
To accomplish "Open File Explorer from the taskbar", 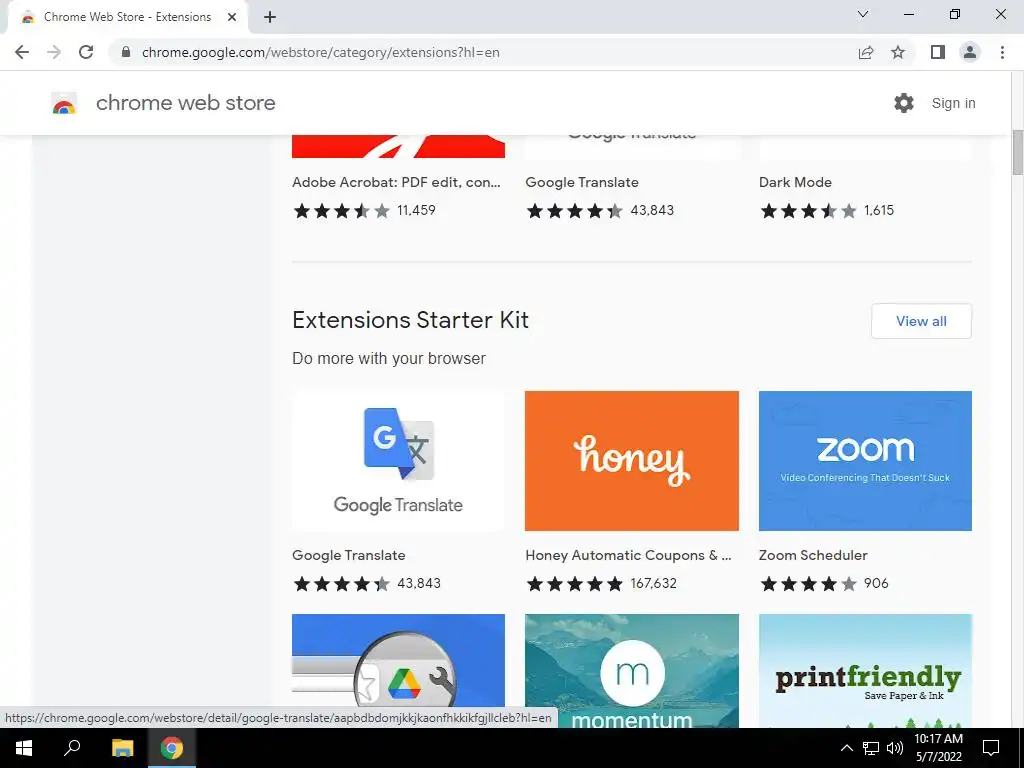I will pos(122,748).
